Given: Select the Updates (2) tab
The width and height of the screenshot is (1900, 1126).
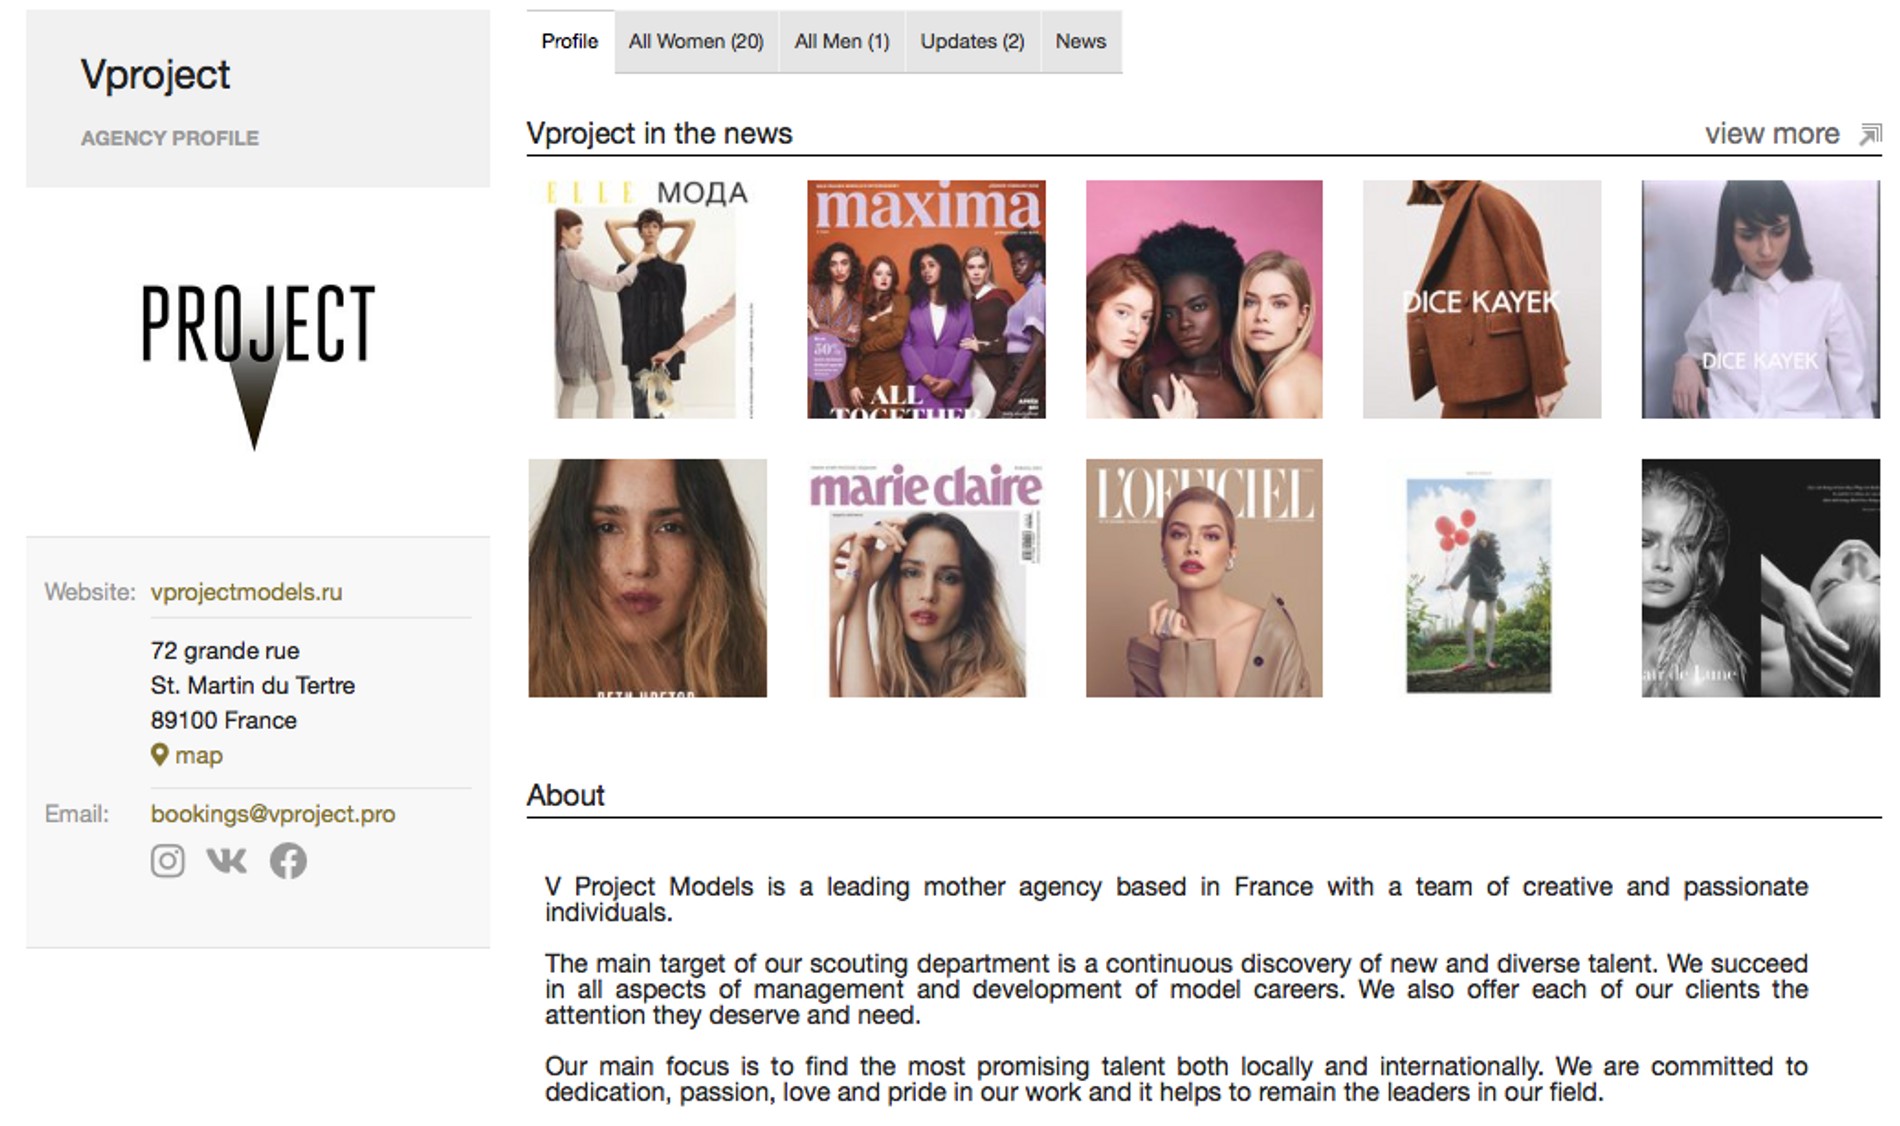Looking at the screenshot, I should coord(972,41).
